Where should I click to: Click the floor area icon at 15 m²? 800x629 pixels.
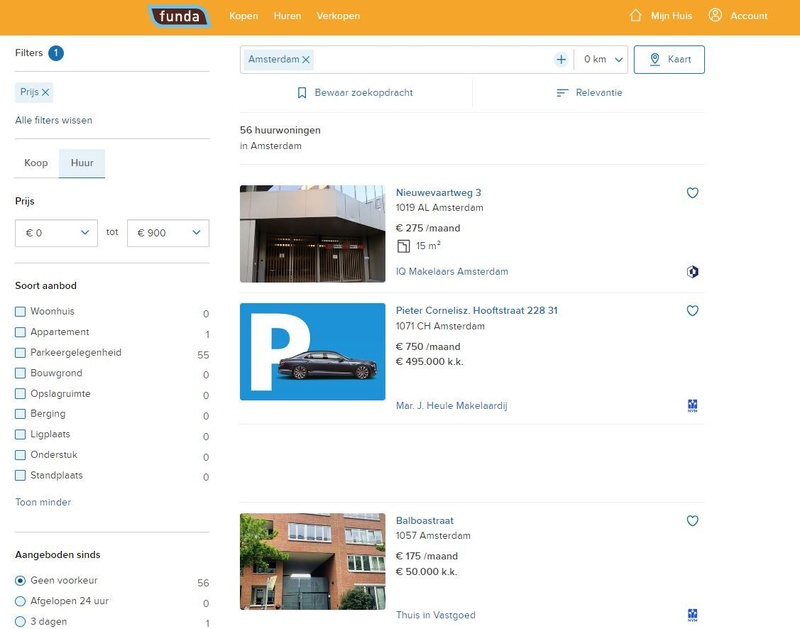click(403, 246)
